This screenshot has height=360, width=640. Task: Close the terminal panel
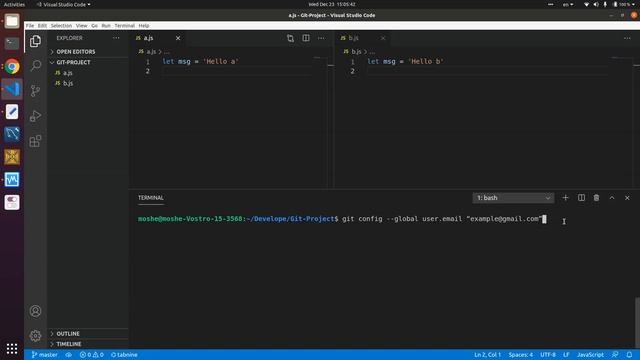(627, 198)
